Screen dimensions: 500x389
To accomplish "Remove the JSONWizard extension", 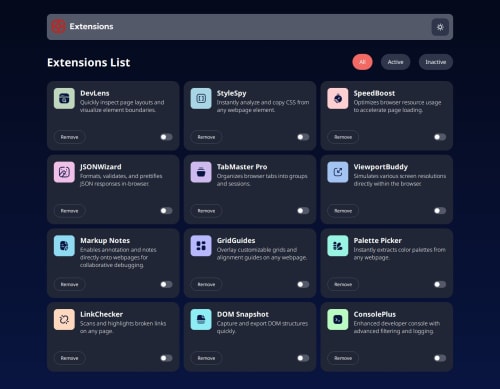I will click(x=69, y=211).
